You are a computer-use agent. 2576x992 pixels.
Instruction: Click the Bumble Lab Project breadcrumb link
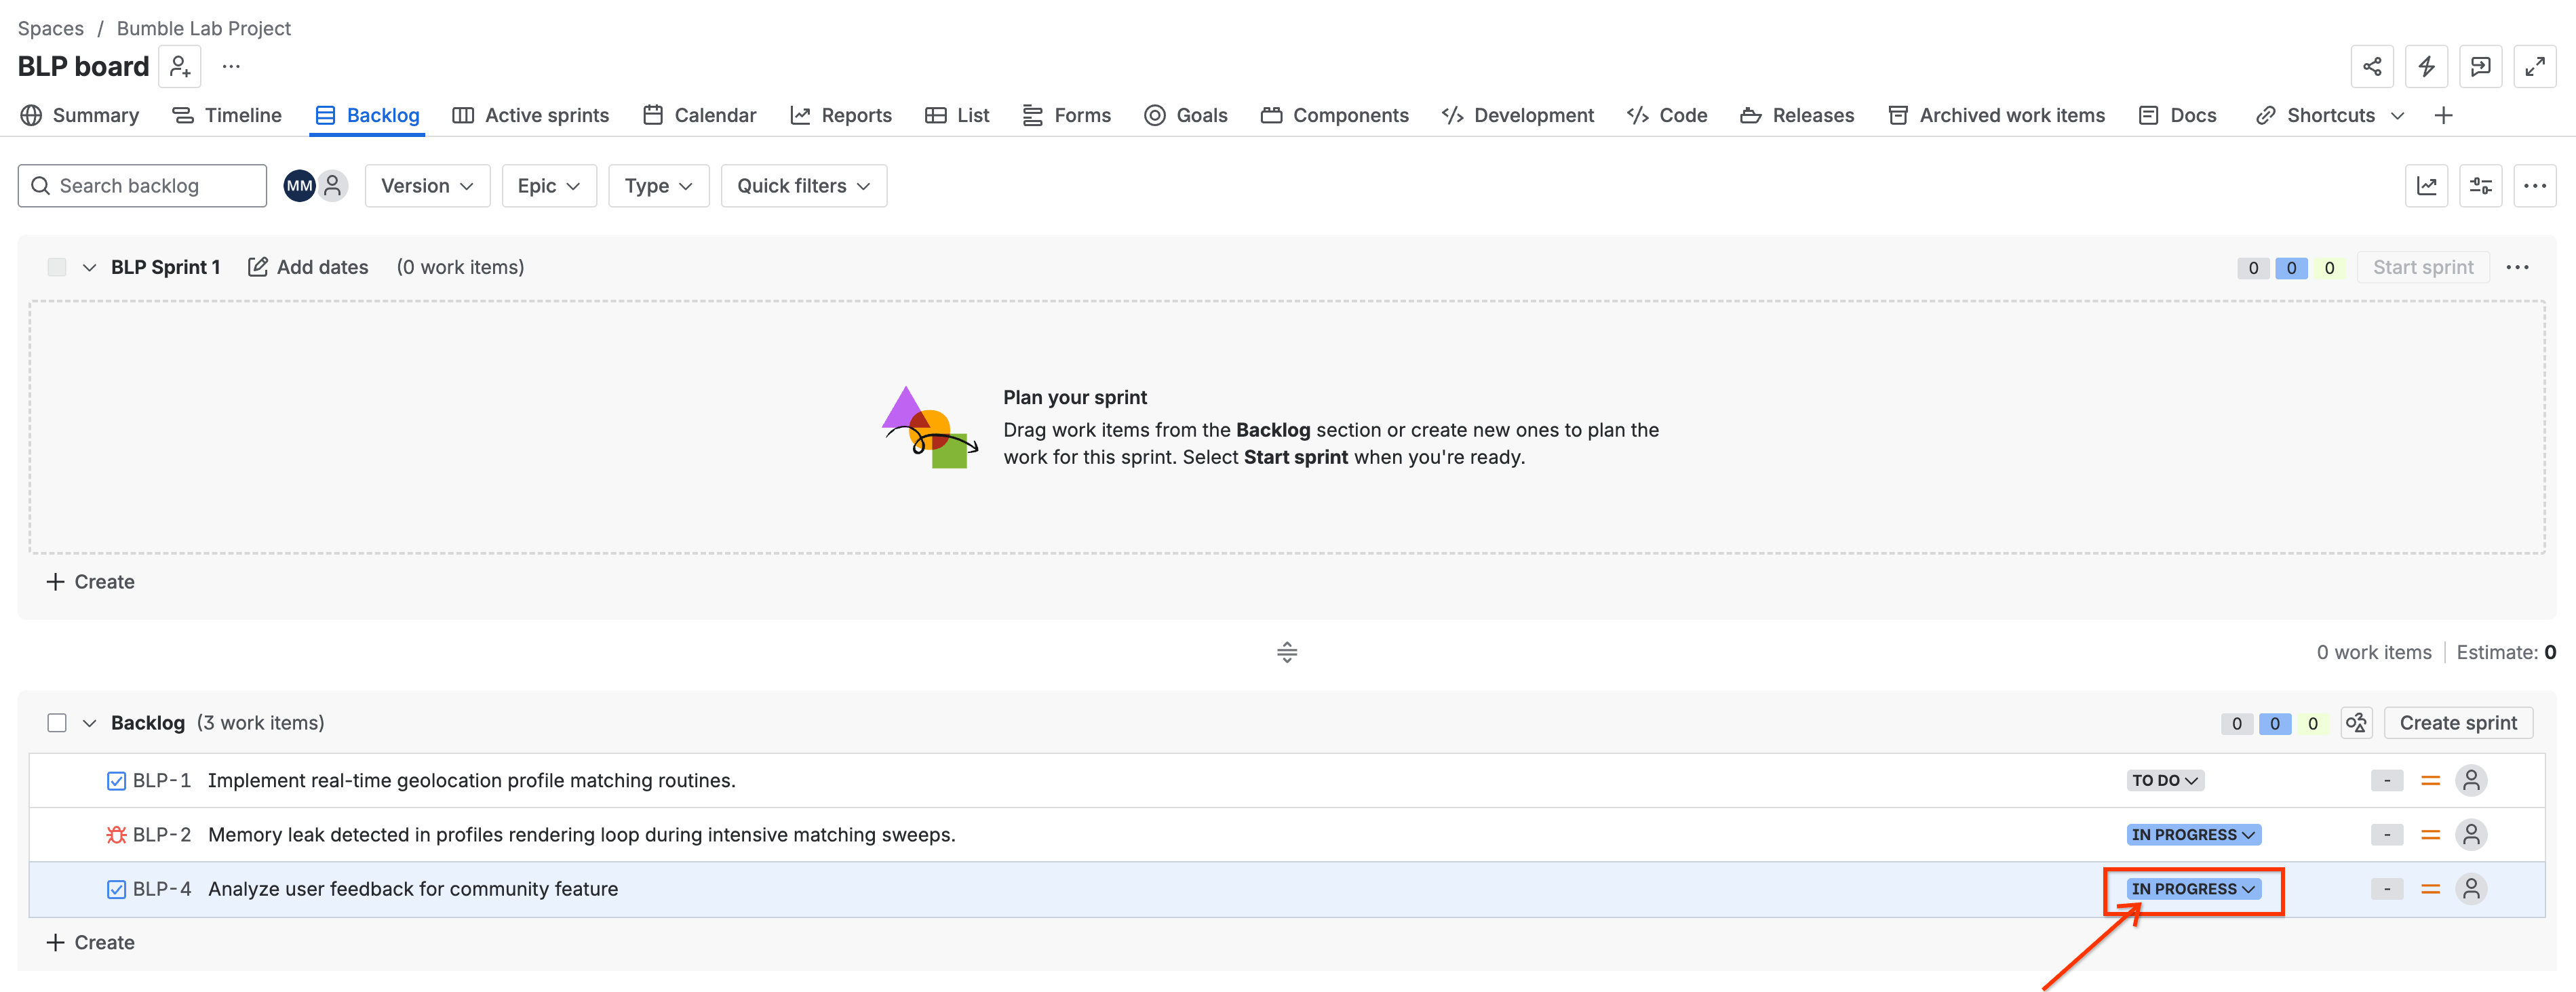pos(203,28)
